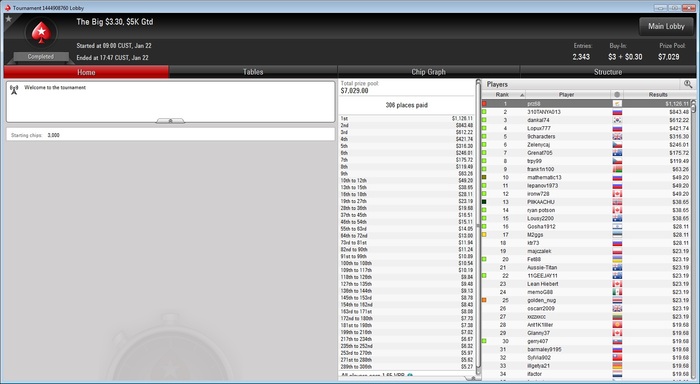Image resolution: width=700 pixels, height=384 pixels.
Task: Open the Structure tab
Action: (608, 72)
